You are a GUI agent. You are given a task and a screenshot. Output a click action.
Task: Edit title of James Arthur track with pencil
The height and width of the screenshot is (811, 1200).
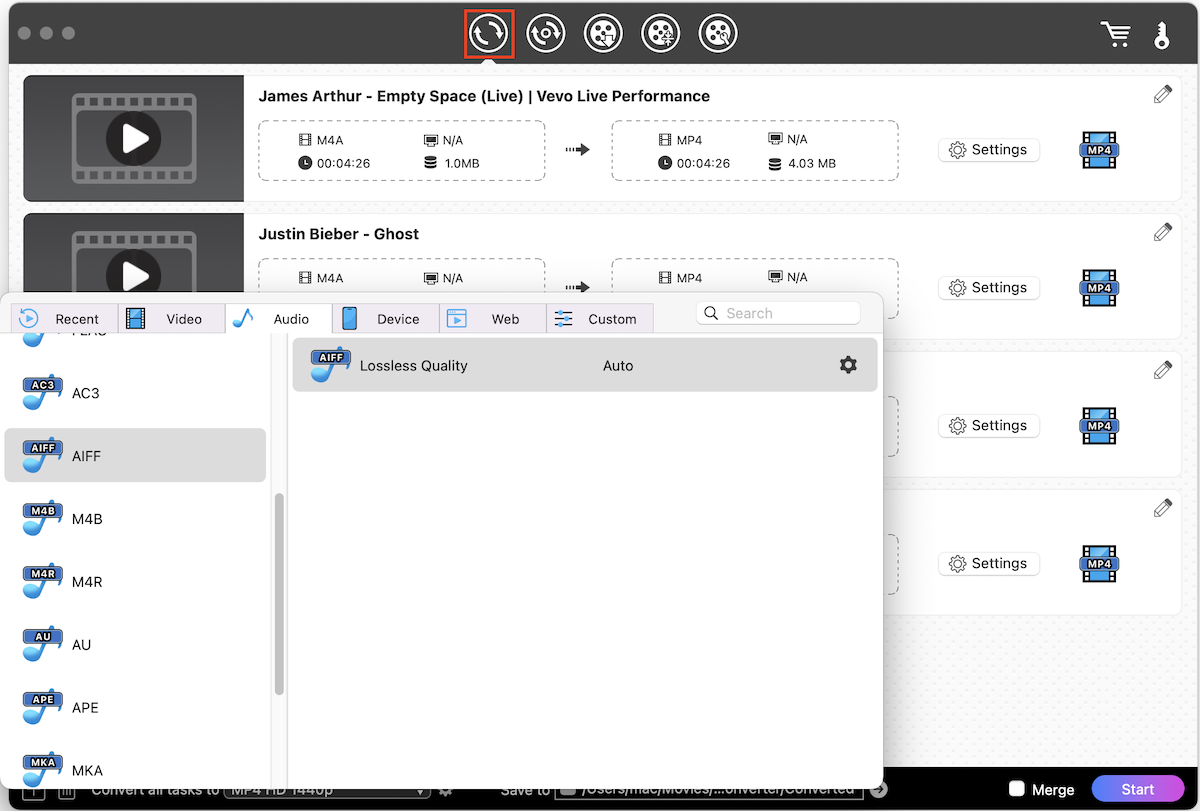[x=1162, y=95]
